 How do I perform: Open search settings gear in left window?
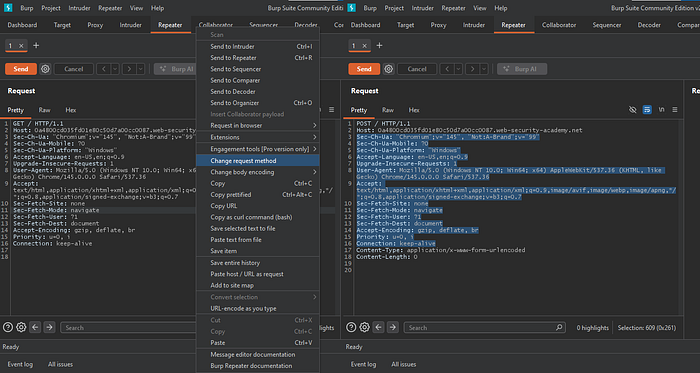21,327
